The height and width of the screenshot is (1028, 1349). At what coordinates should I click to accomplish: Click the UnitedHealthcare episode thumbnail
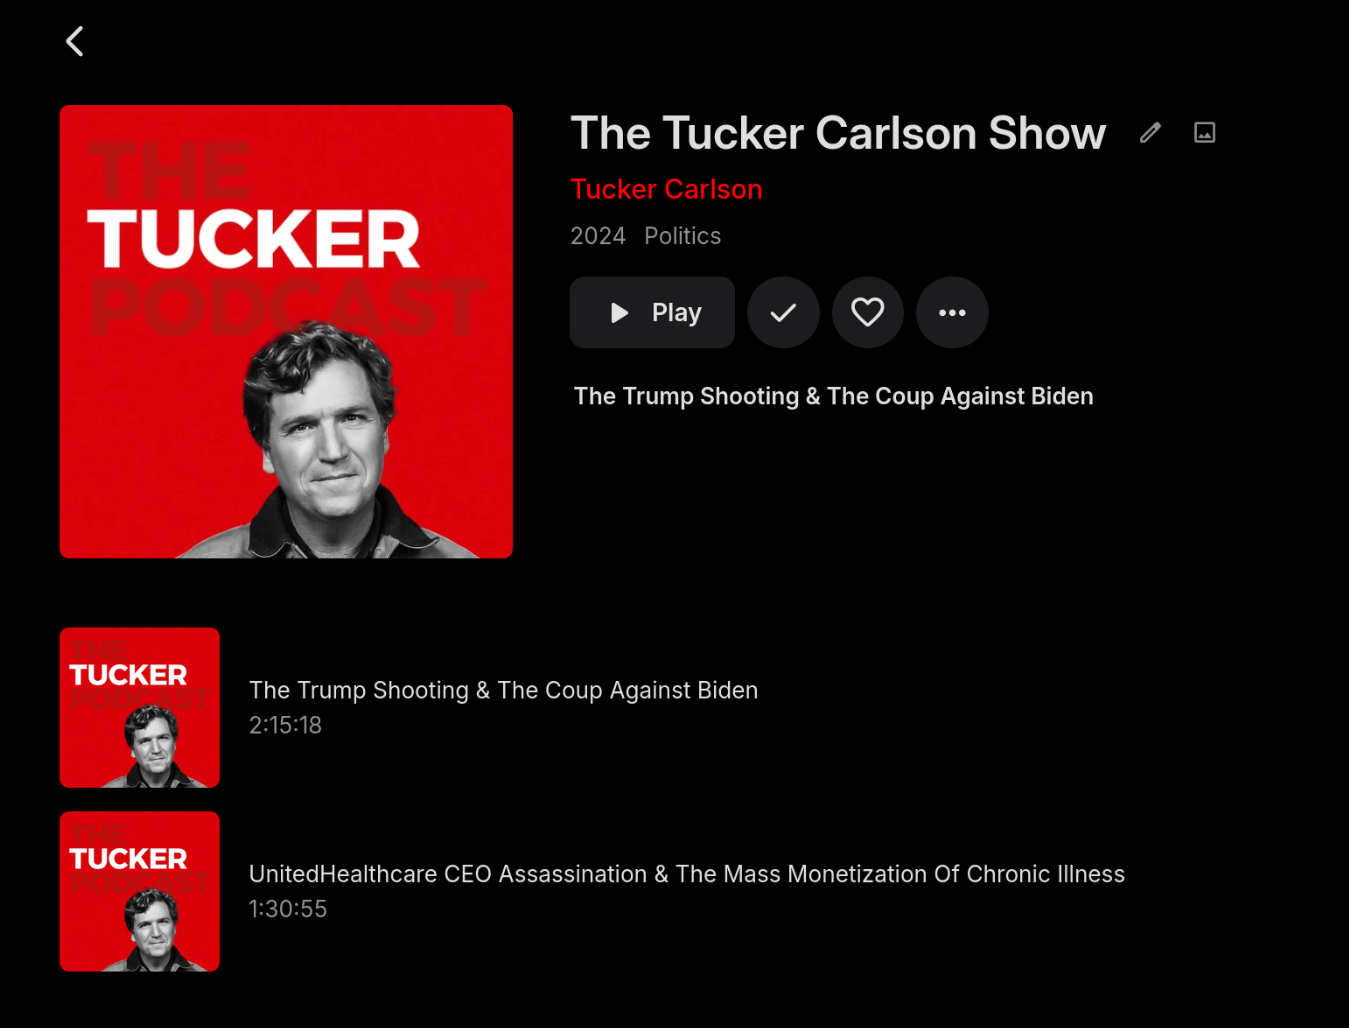[x=140, y=891]
